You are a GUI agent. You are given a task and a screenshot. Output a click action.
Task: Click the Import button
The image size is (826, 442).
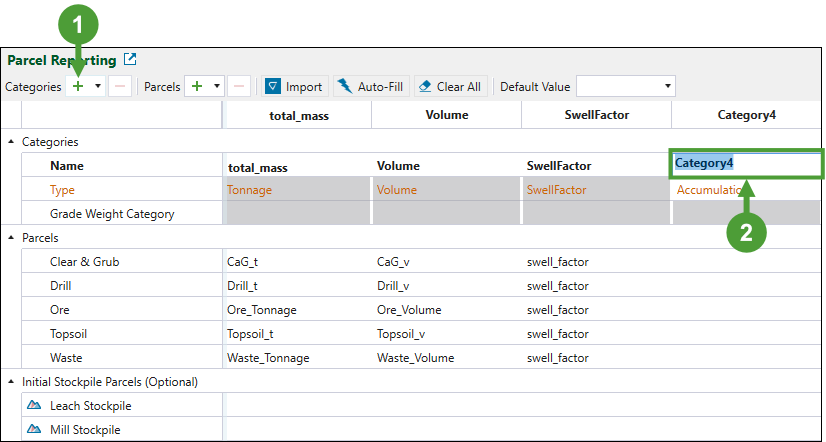pyautogui.click(x=293, y=87)
